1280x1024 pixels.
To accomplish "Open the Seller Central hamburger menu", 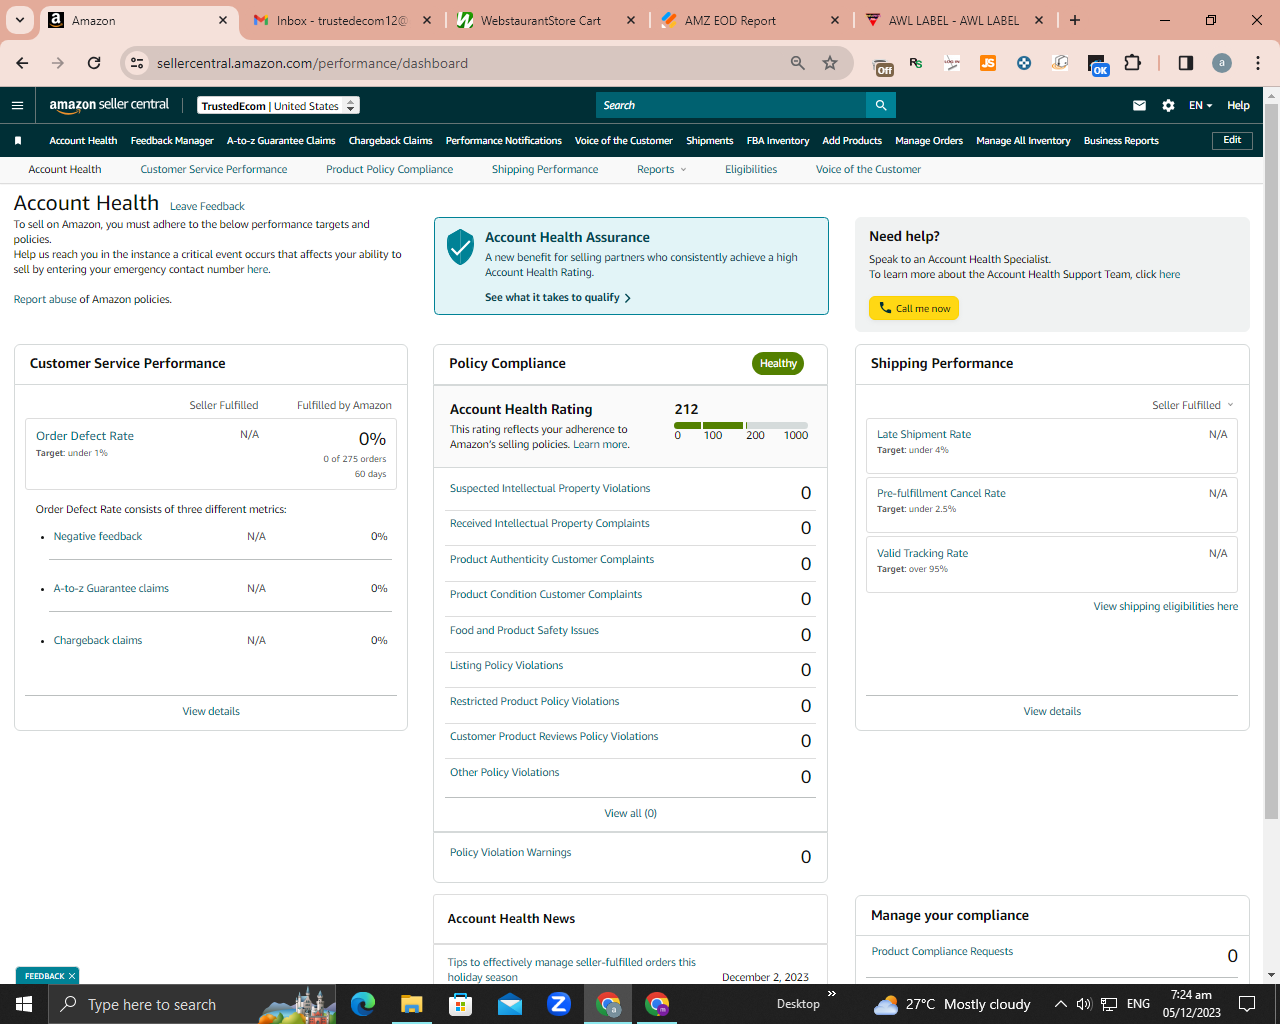I will [17, 105].
